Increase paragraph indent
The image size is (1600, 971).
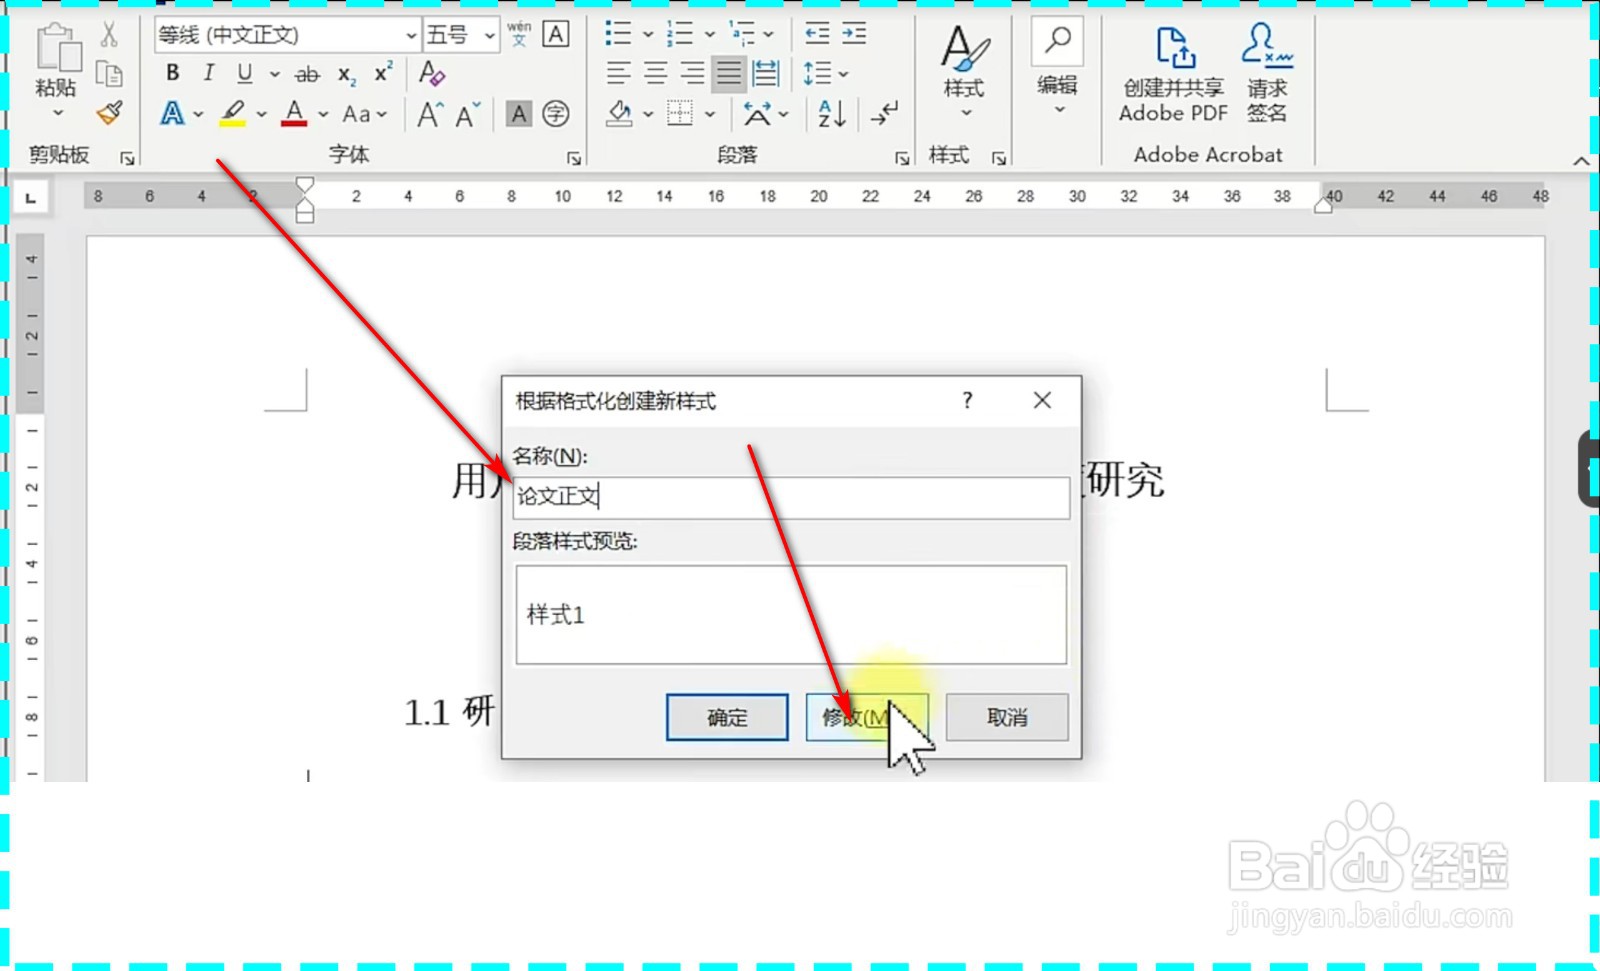coord(854,34)
